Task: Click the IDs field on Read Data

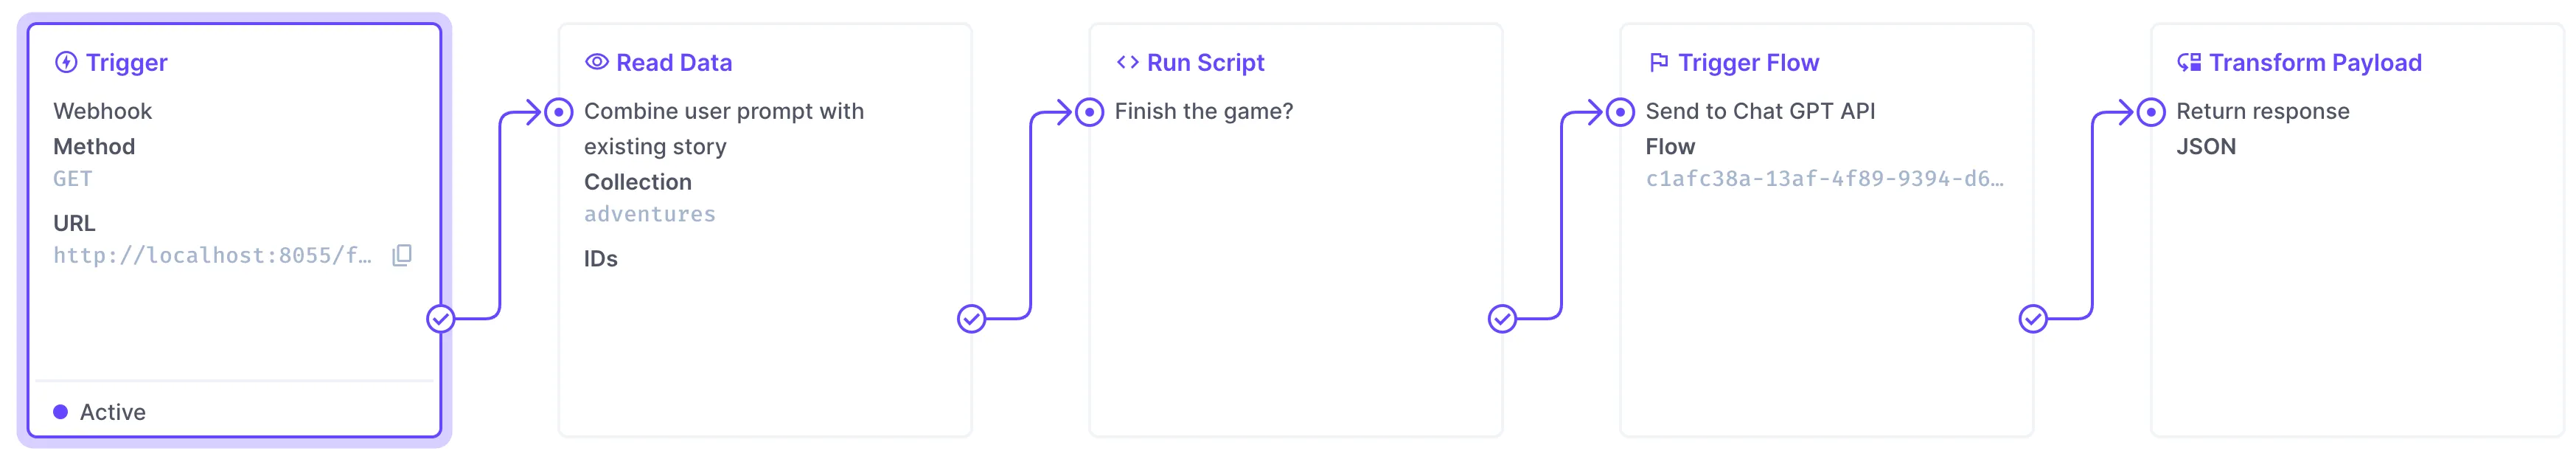Action: click(601, 258)
